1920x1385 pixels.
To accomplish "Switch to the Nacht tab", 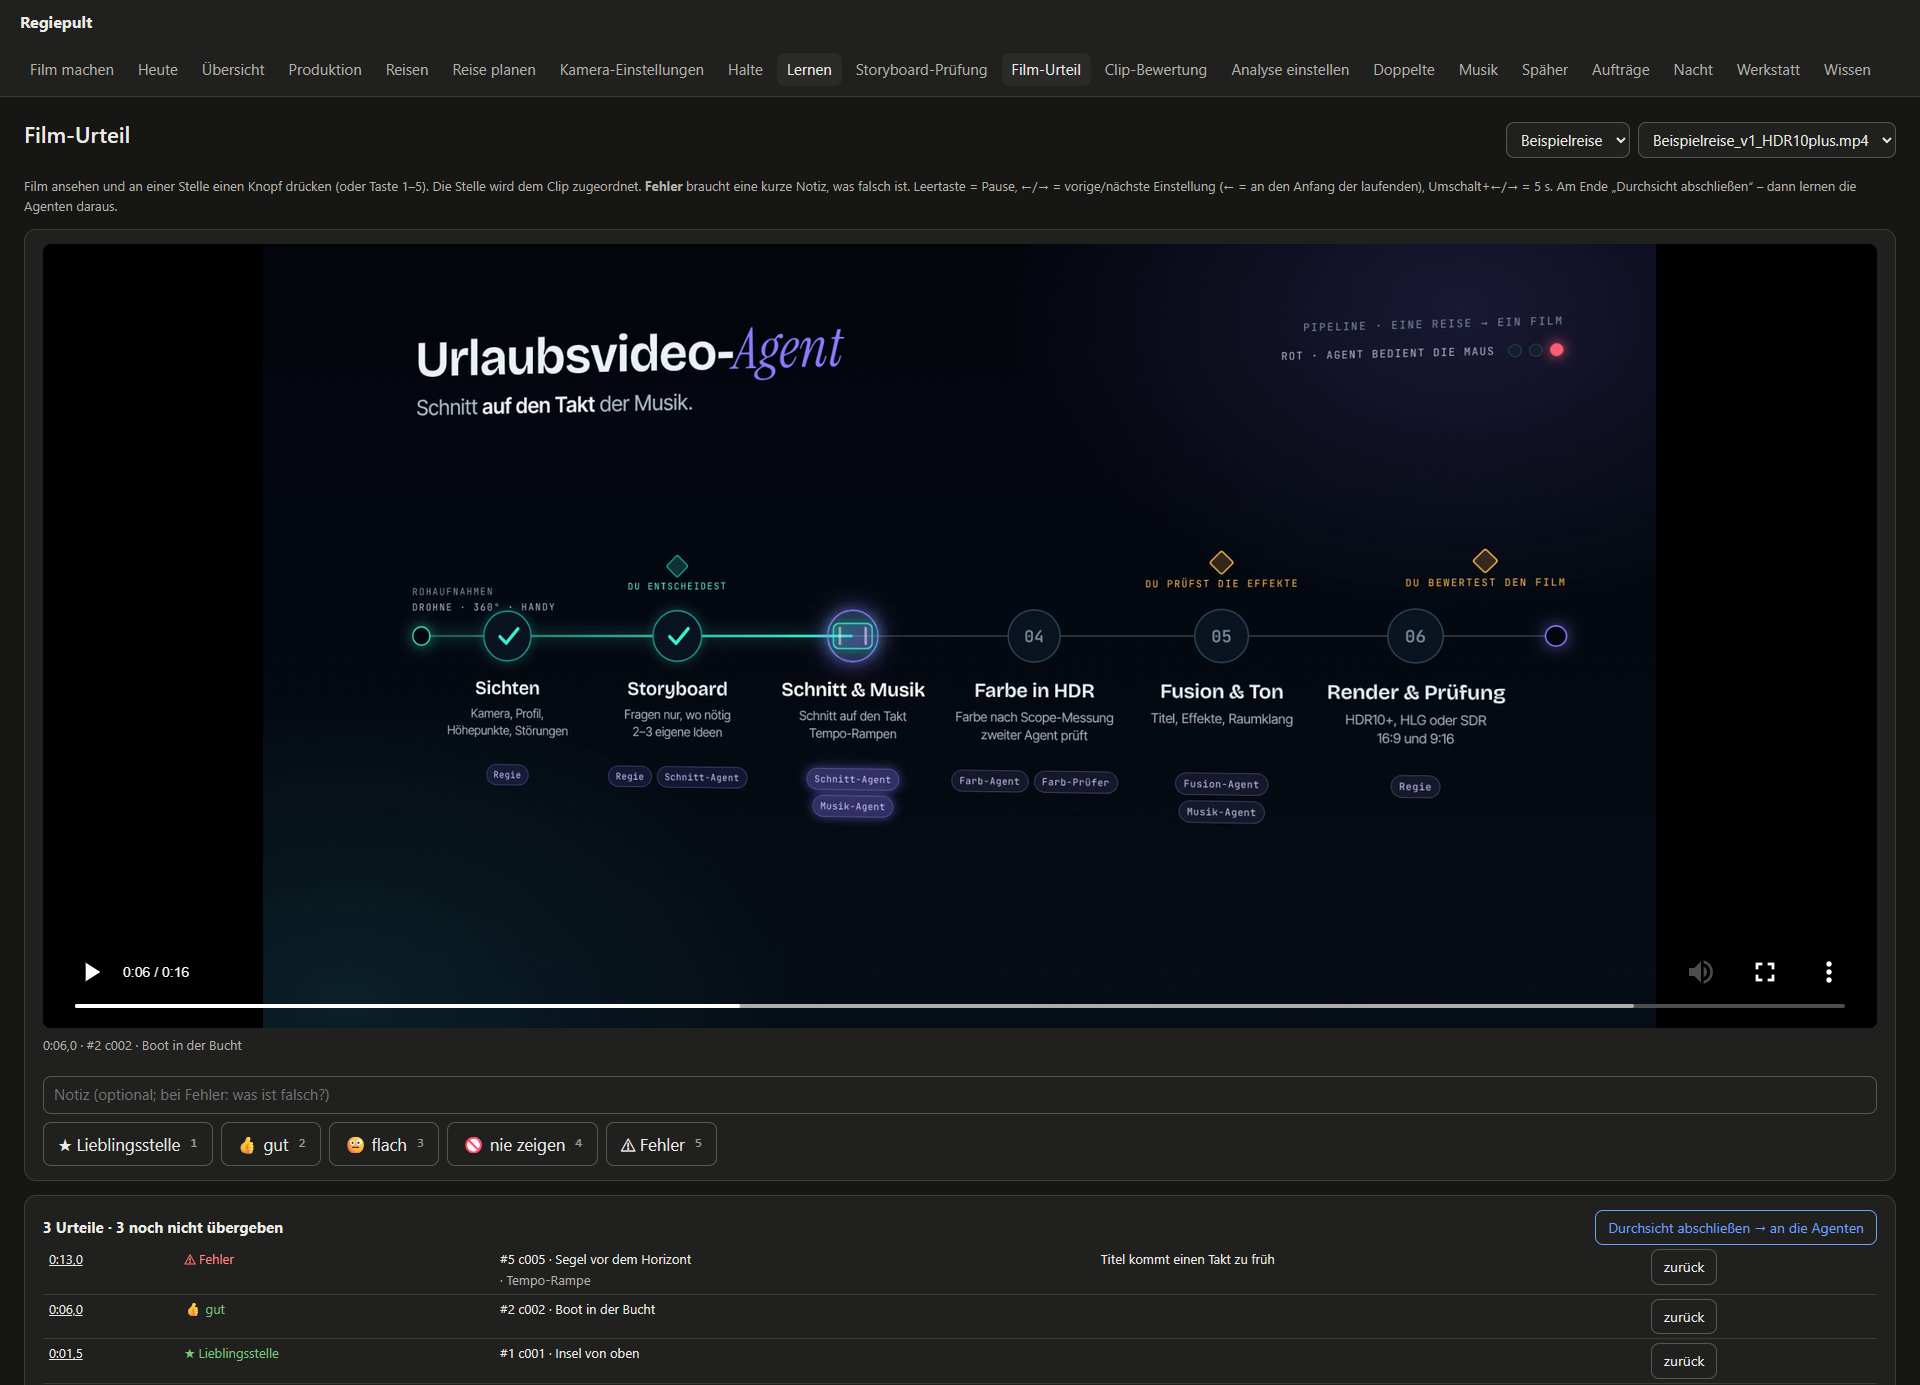I will 1693,70.
